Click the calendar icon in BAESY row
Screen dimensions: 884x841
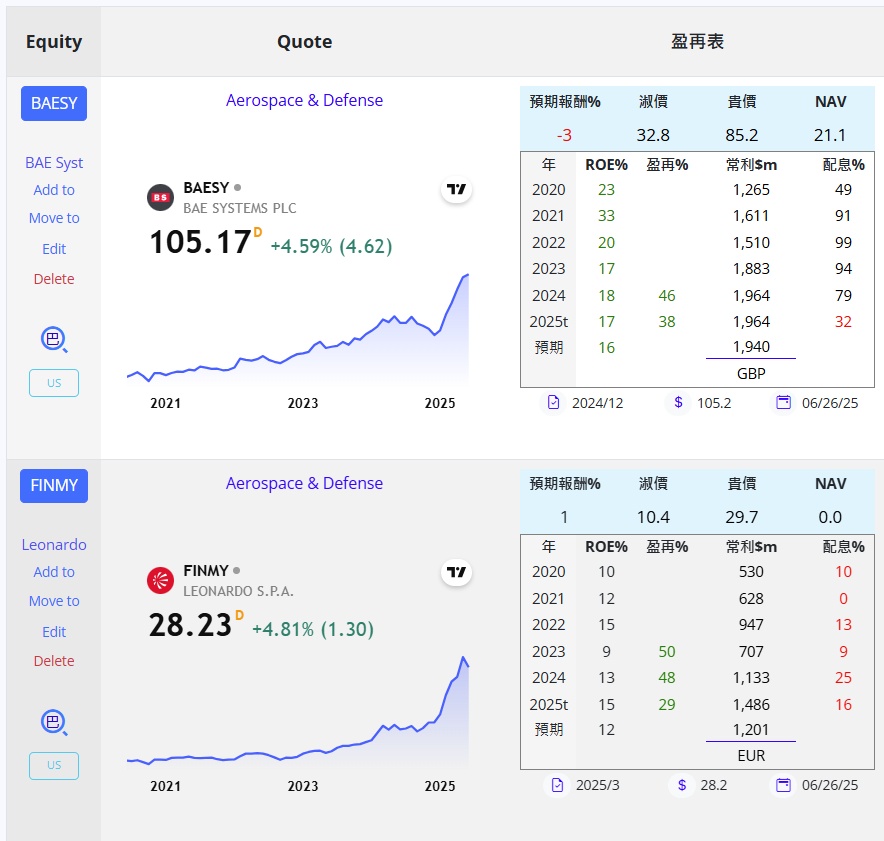(784, 402)
